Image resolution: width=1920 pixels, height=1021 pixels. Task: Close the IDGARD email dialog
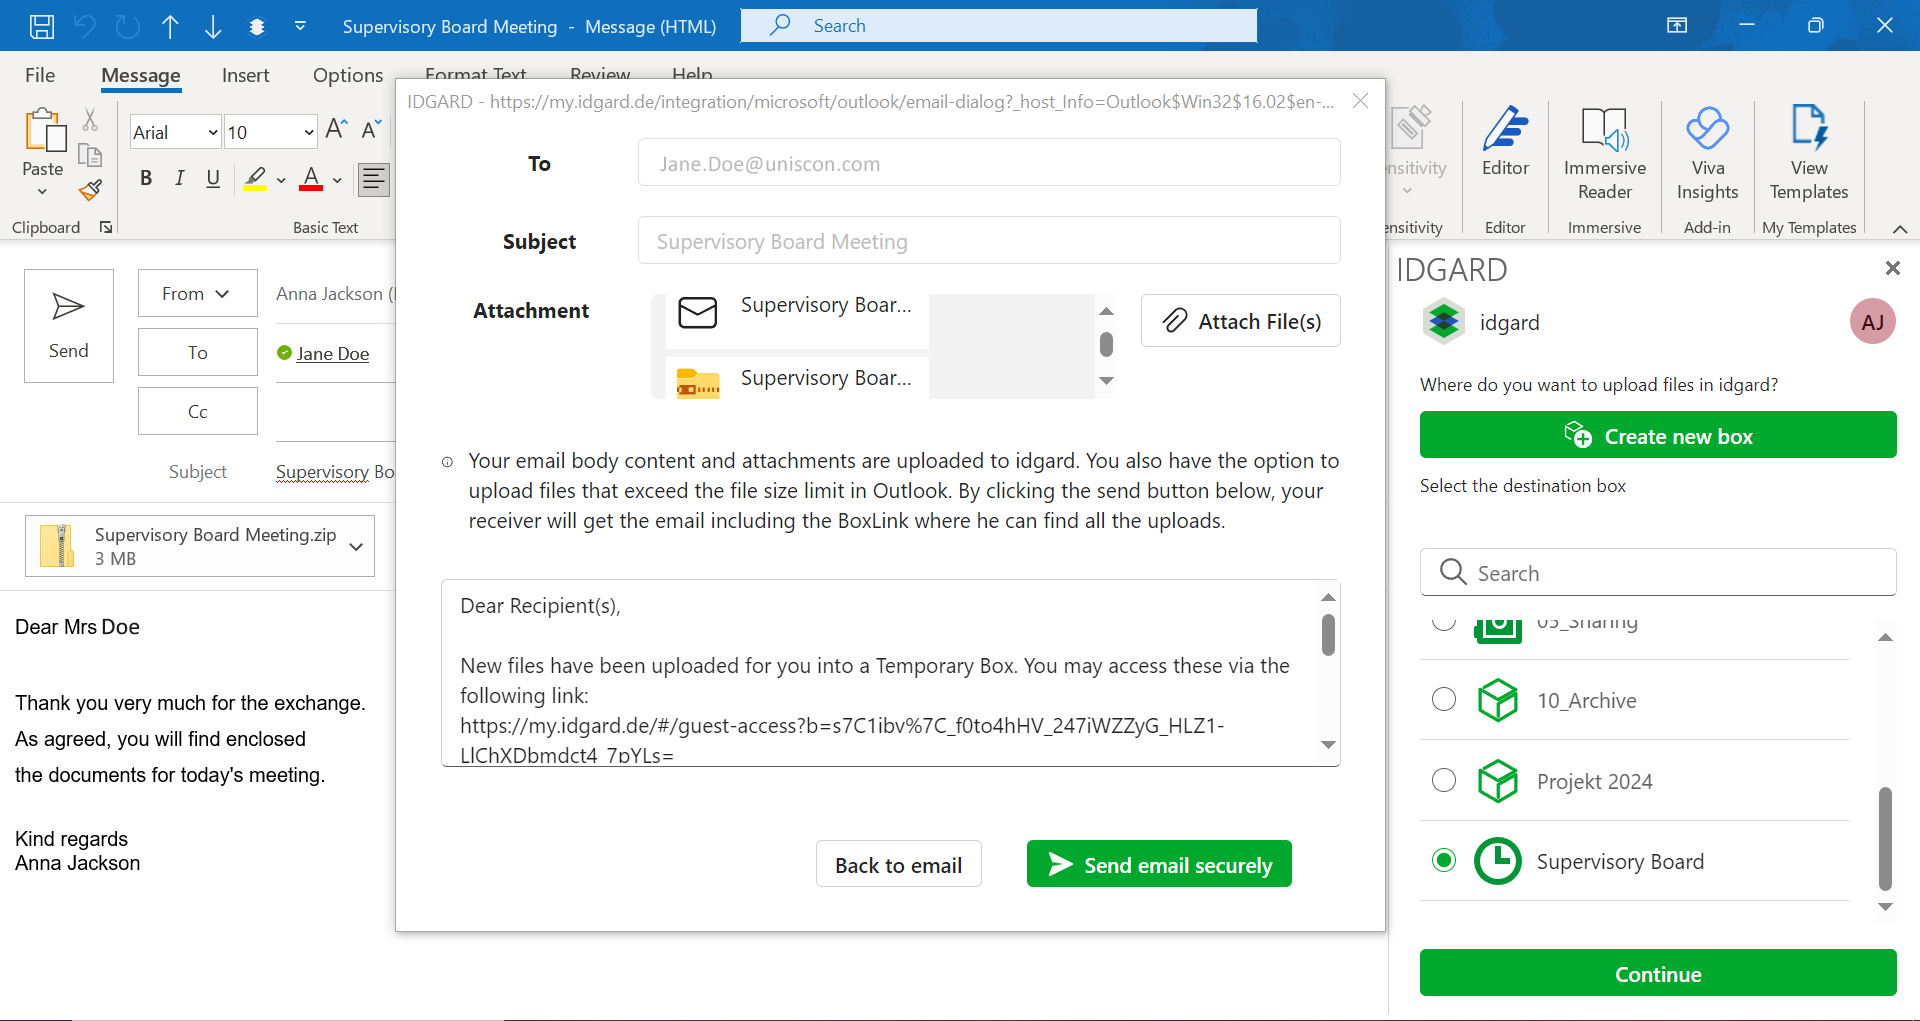pos(1360,101)
